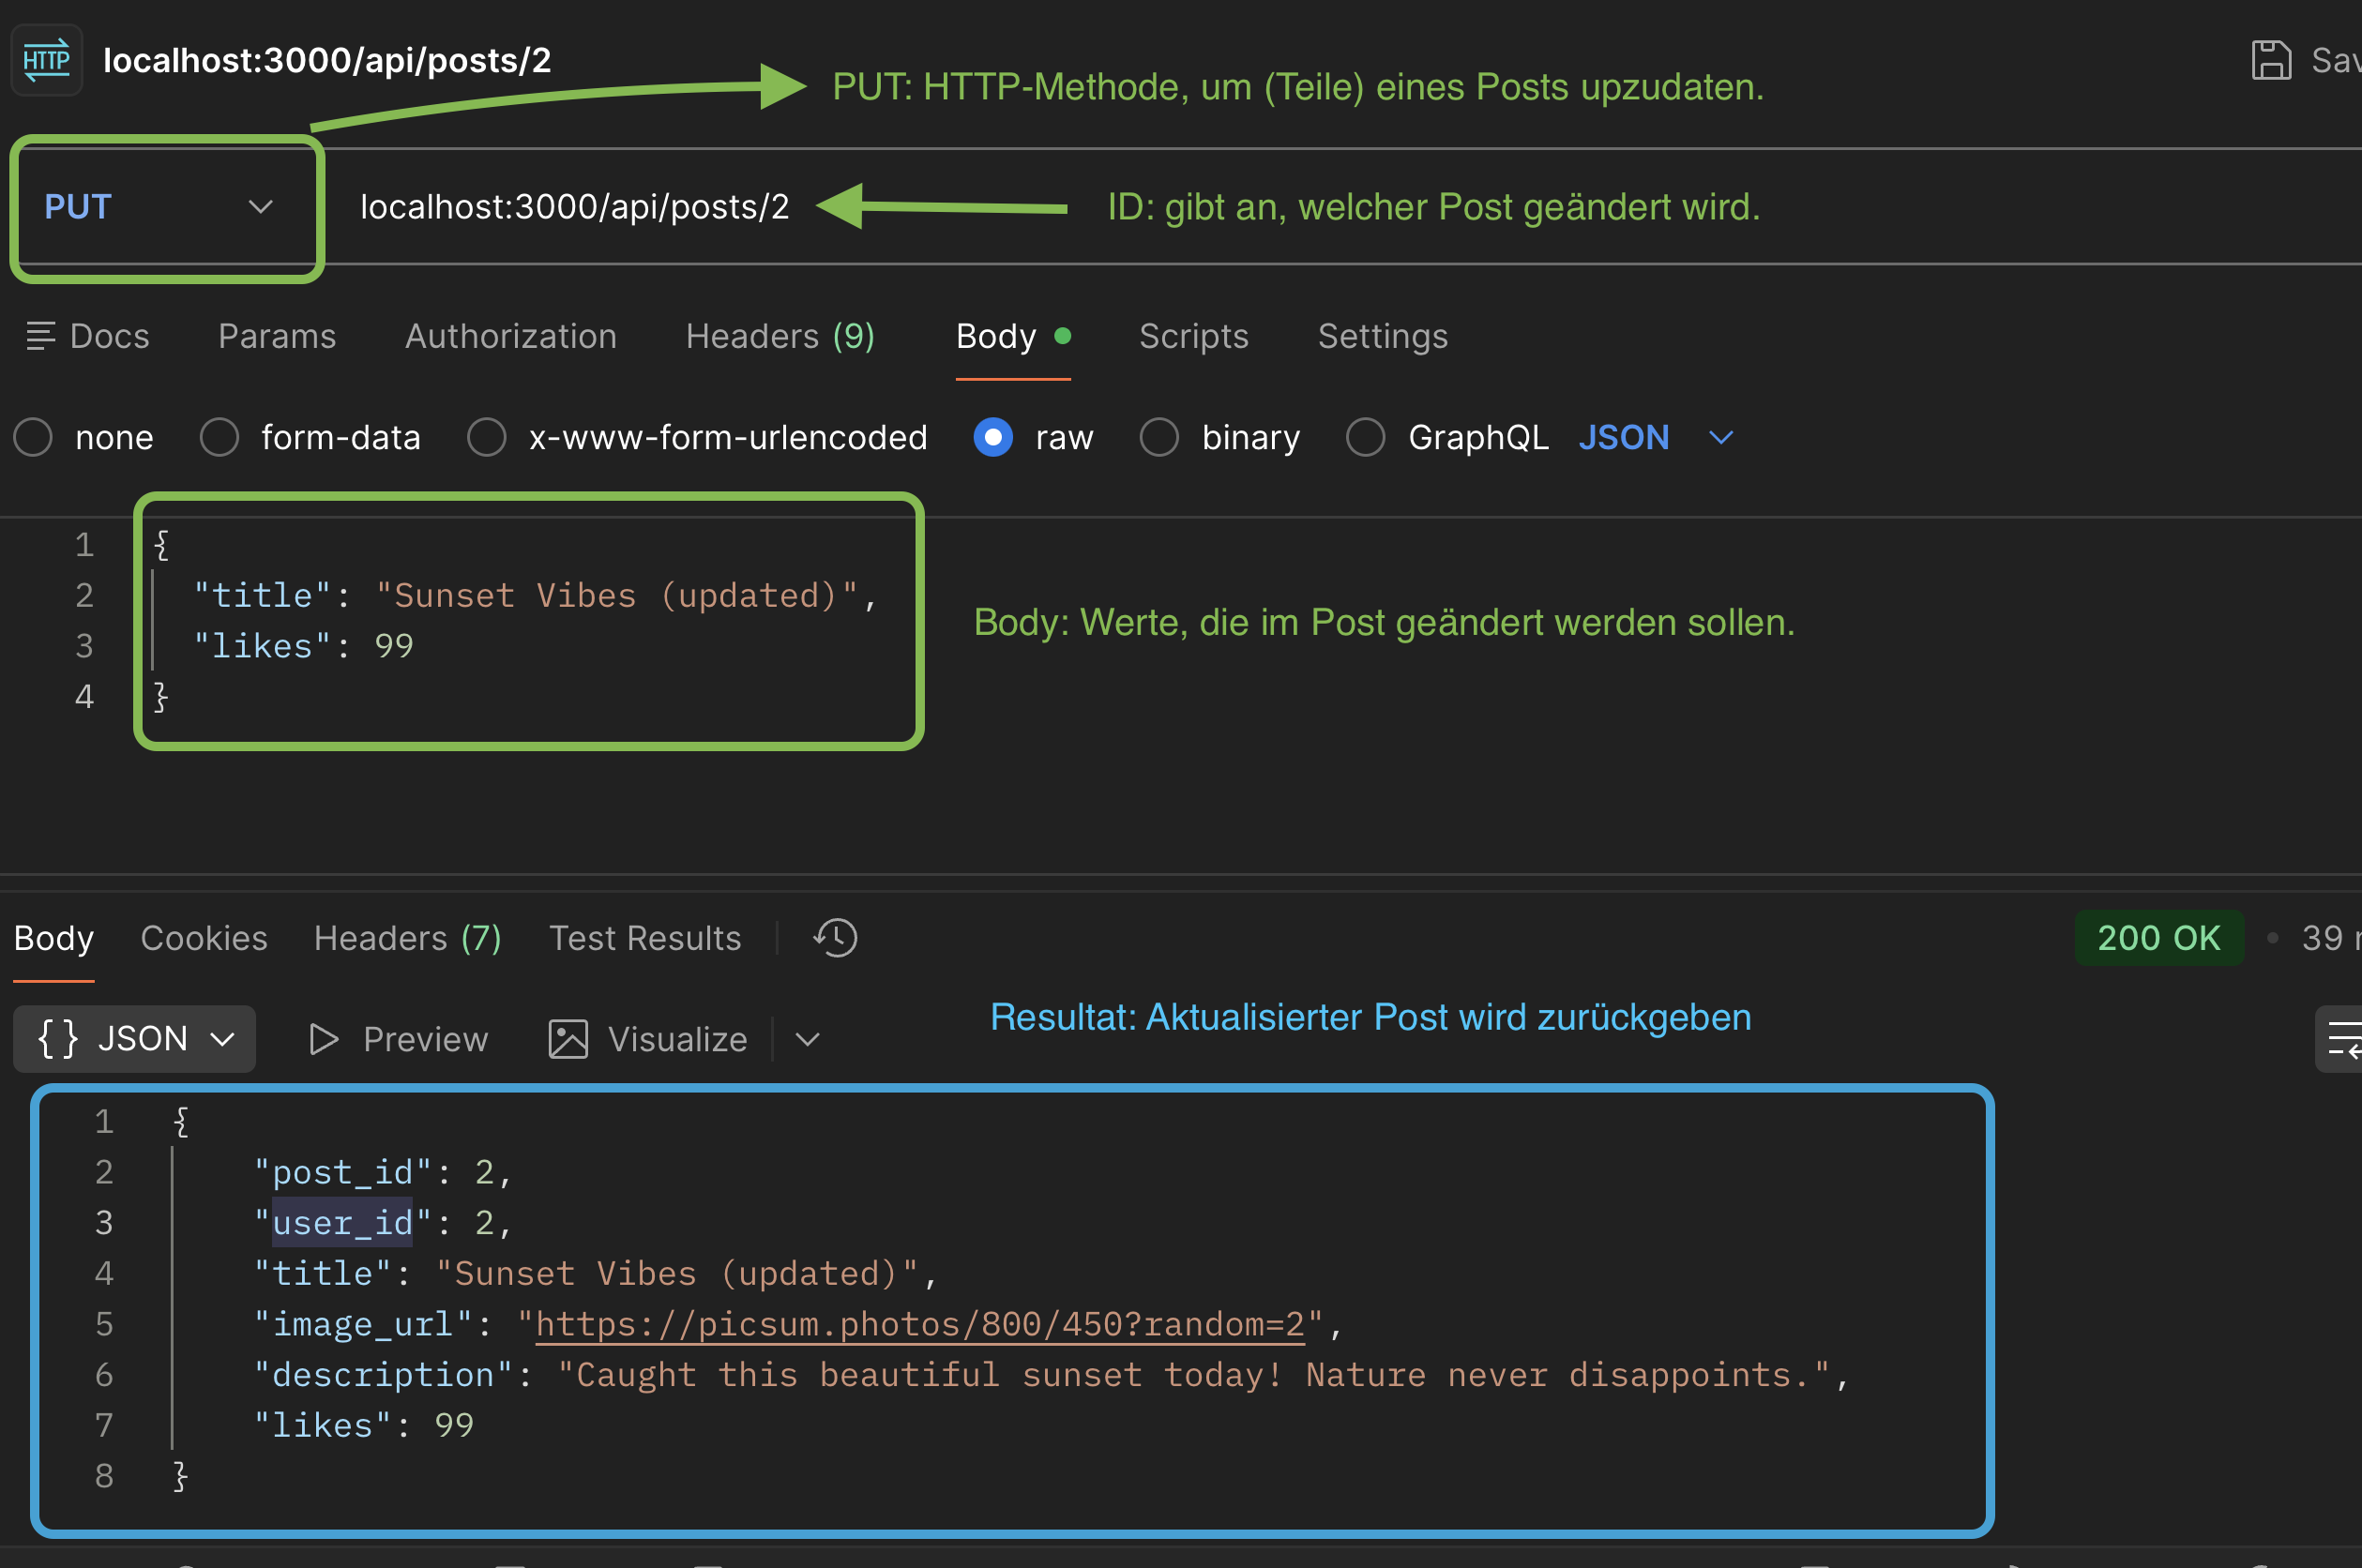Click the Visualize image icon

pyautogui.click(x=568, y=1039)
